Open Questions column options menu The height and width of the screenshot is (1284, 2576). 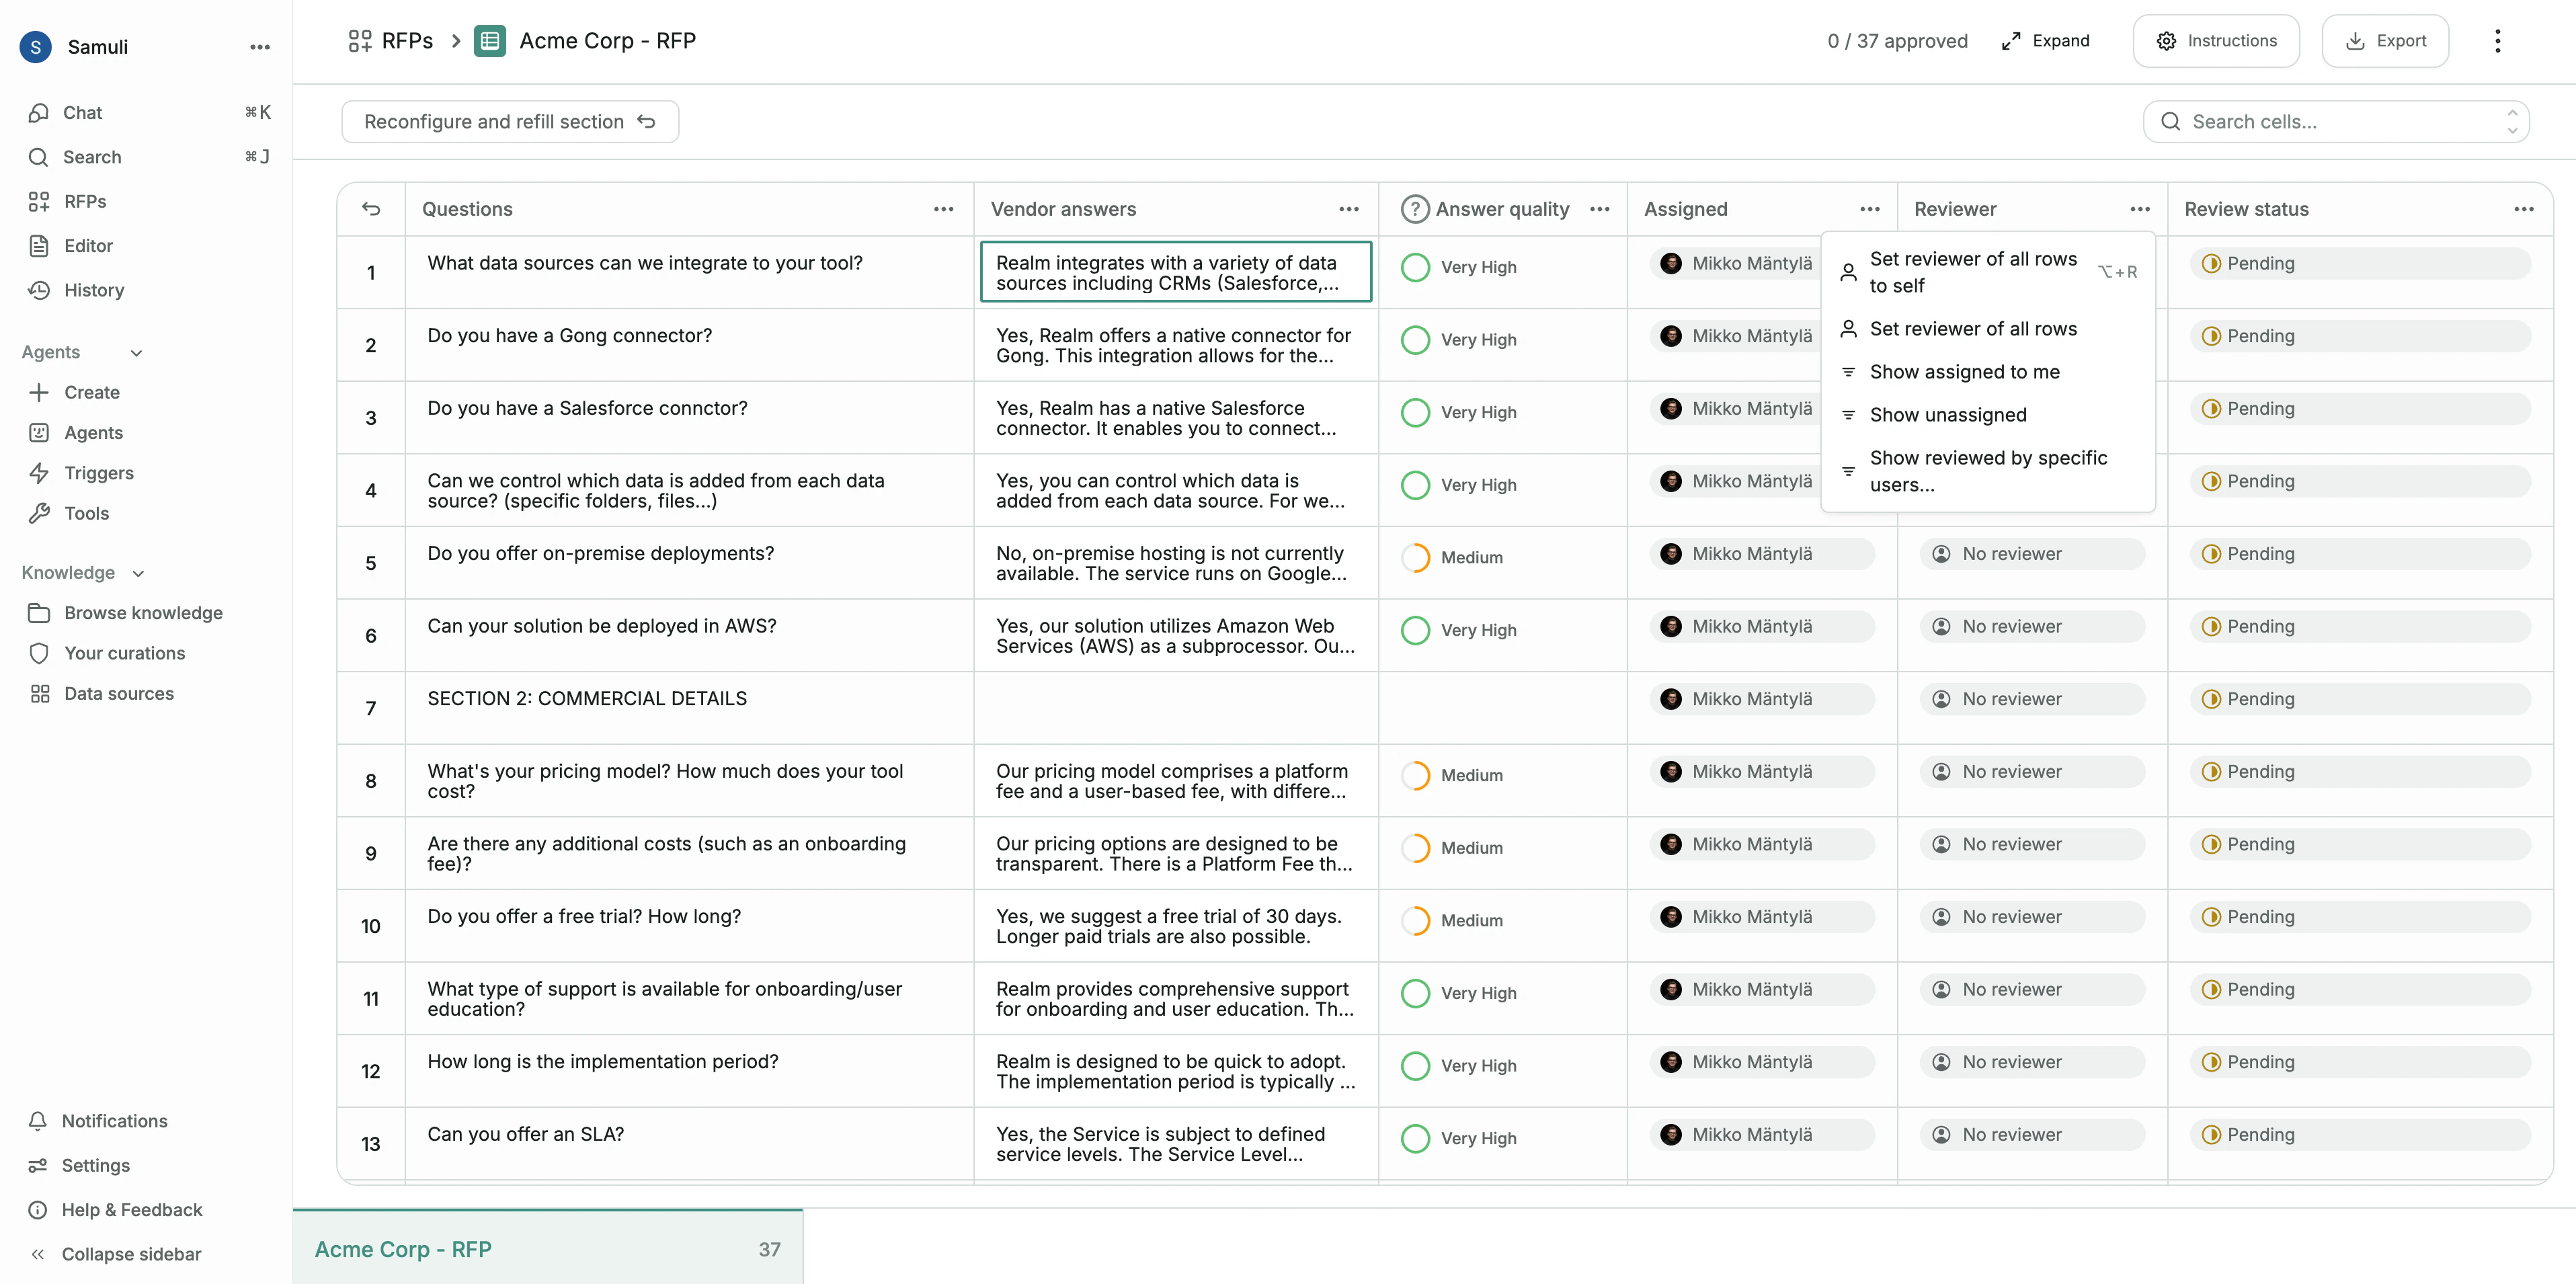(x=943, y=209)
